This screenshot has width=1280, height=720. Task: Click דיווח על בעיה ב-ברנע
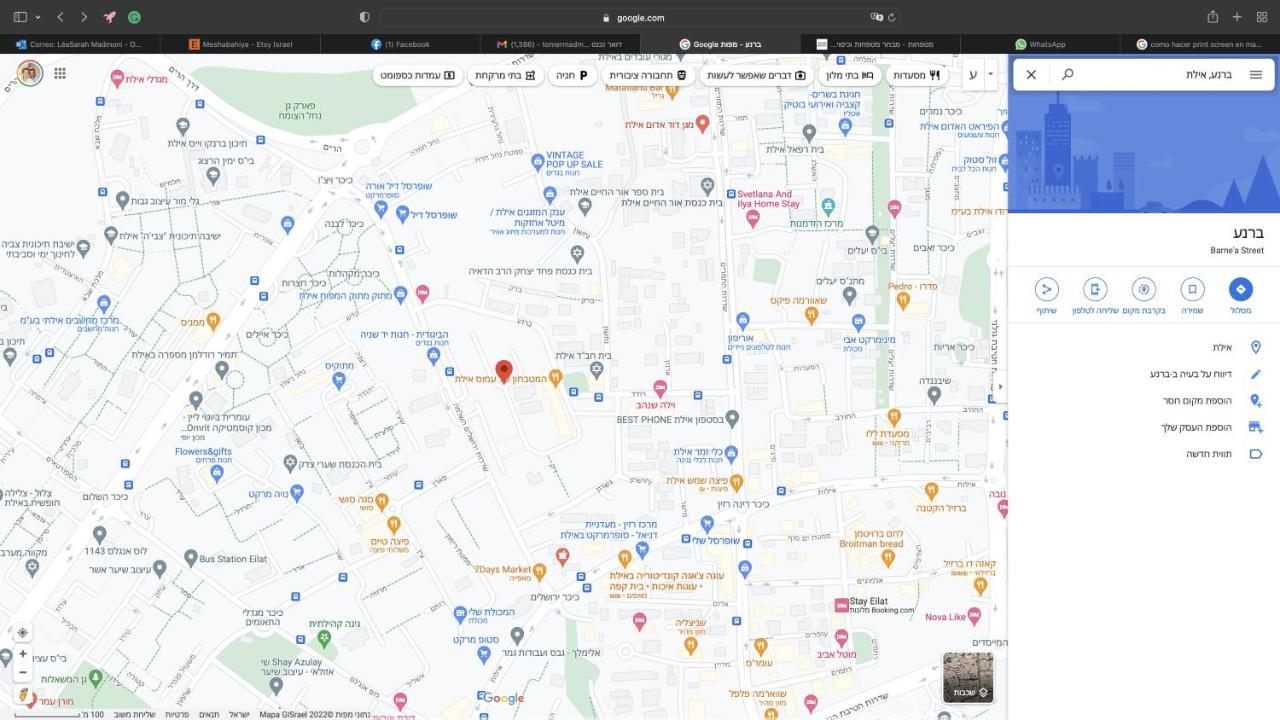(x=1191, y=374)
